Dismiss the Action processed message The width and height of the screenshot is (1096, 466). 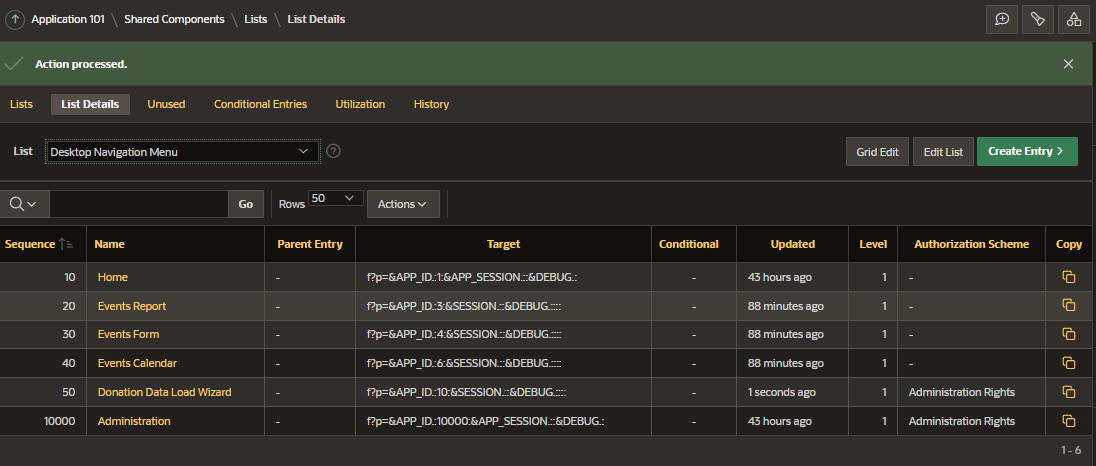click(x=1068, y=64)
